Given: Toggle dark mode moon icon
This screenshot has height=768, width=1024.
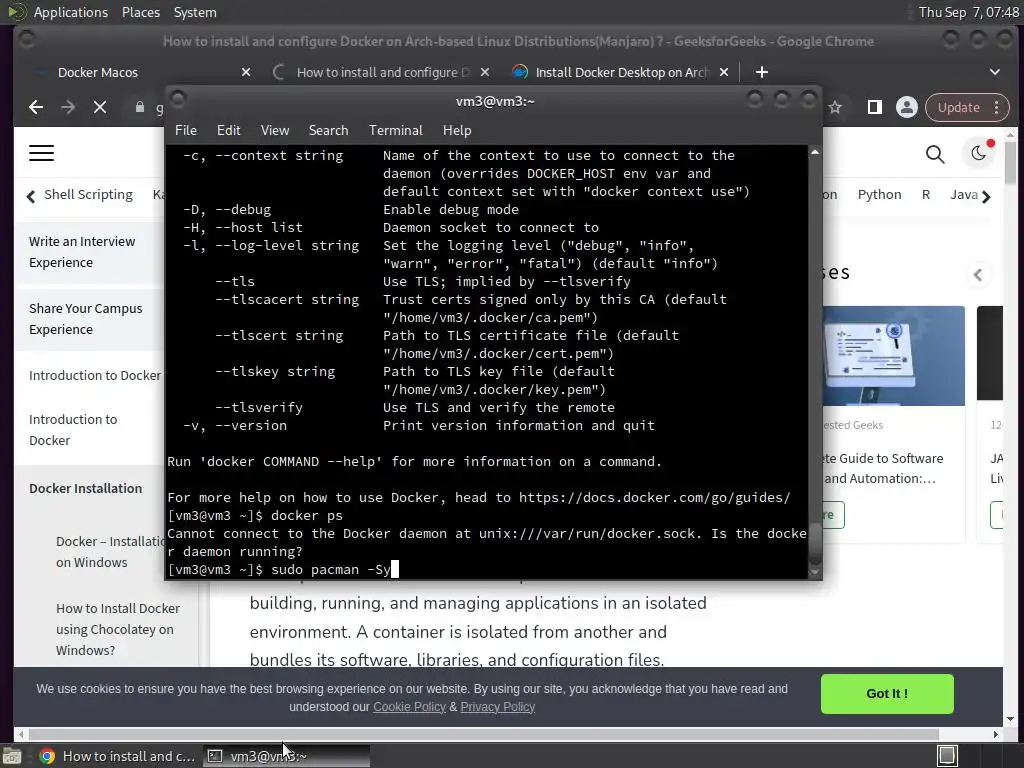Looking at the screenshot, I should point(978,153).
